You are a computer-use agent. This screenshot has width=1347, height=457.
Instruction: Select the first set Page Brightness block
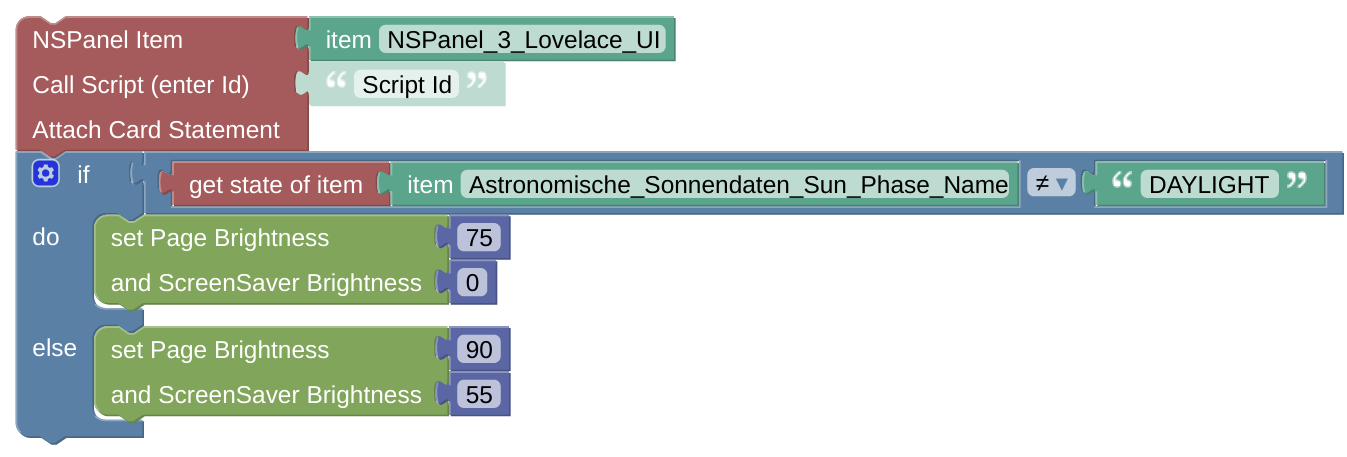(220, 238)
